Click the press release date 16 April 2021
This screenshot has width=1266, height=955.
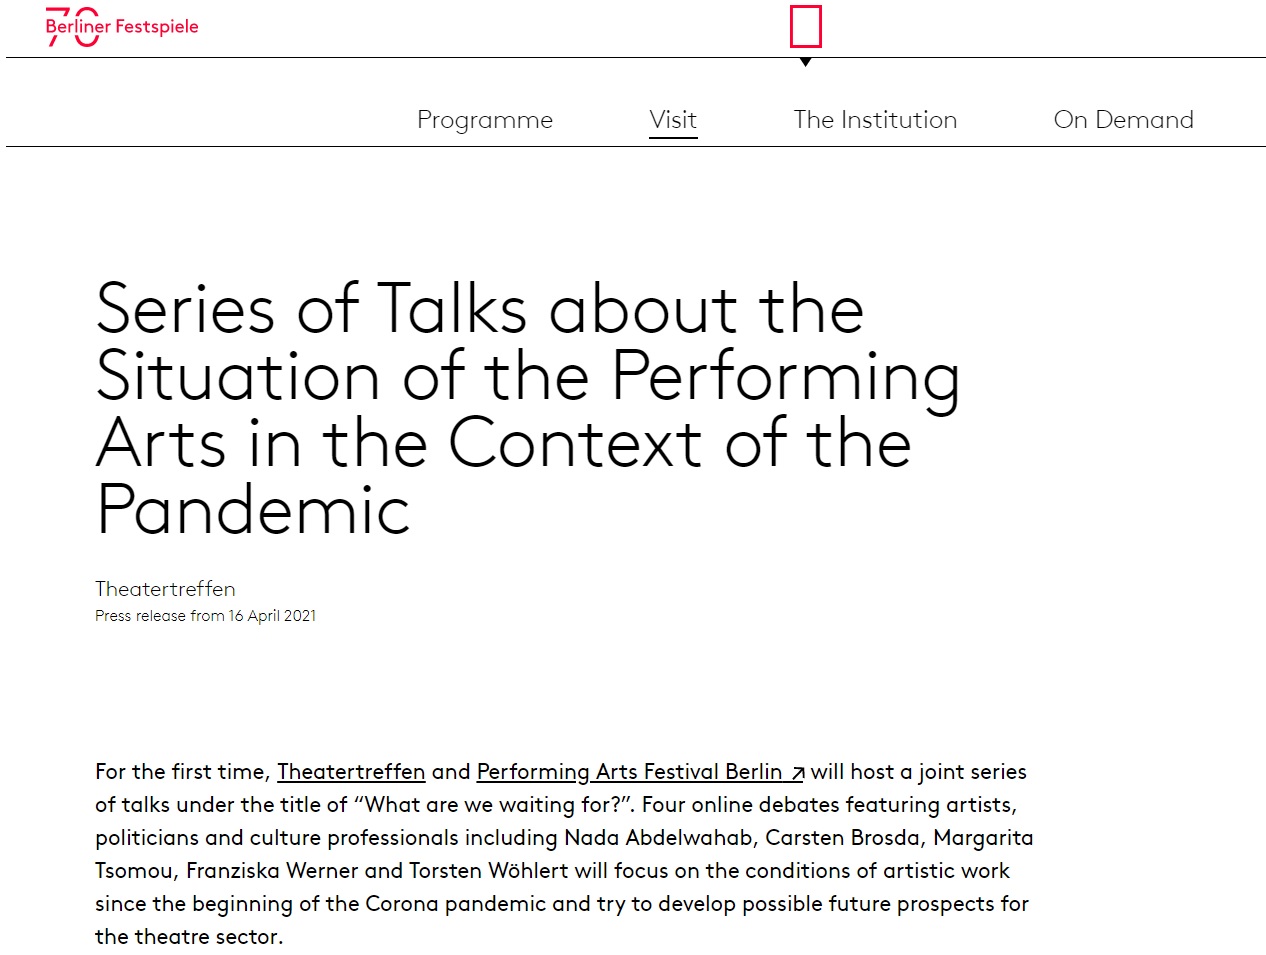pyautogui.click(x=272, y=616)
